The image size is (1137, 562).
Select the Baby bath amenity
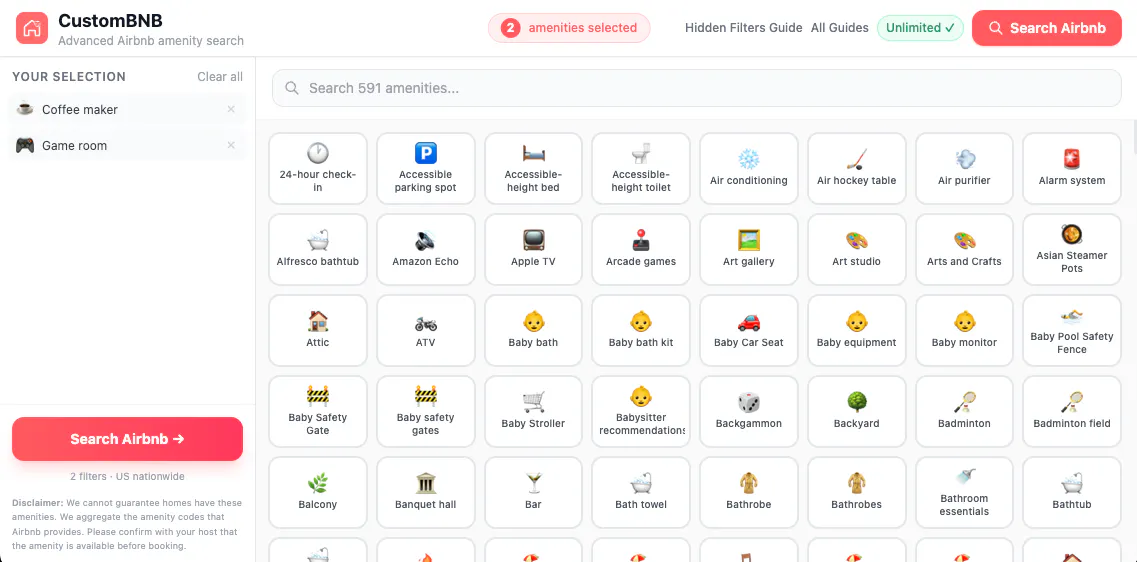click(x=533, y=331)
